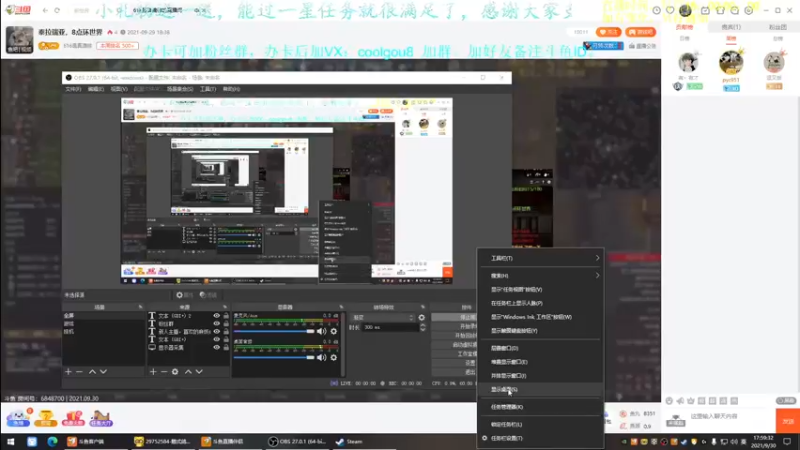Image resolution: width=800 pixels, height=450 pixels.
Task: Pop out the Scenes dock panel
Action: tap(140, 307)
